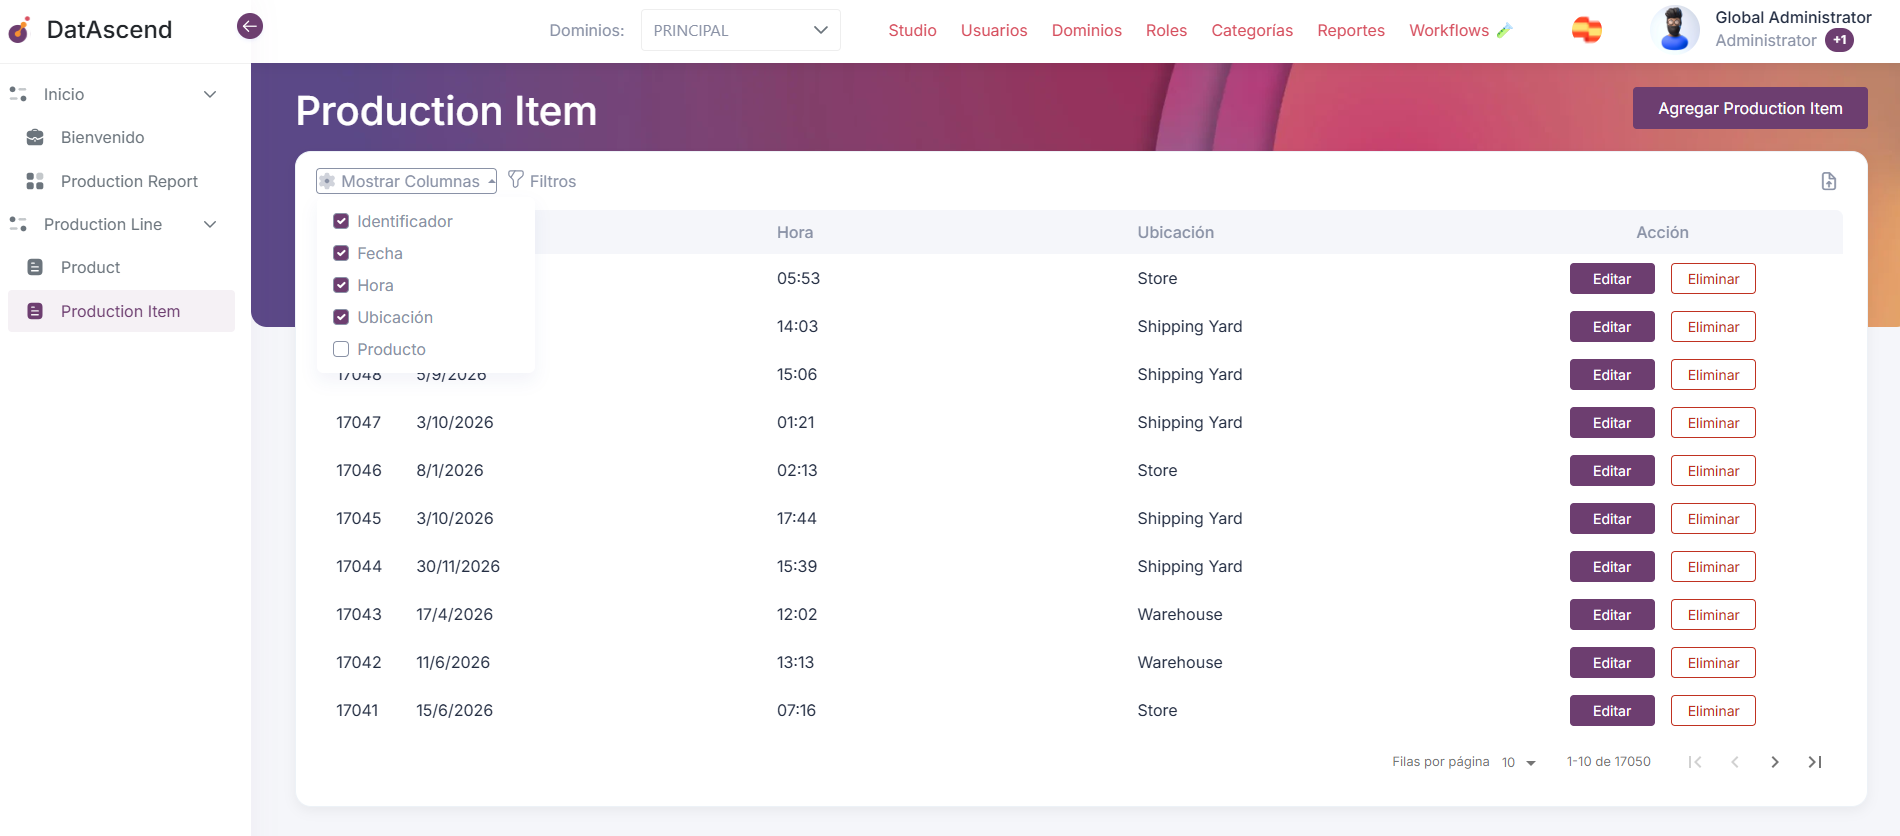This screenshot has height=836, width=1900.
Task: Click the Mostrar Columnas selector
Action: coord(406,181)
